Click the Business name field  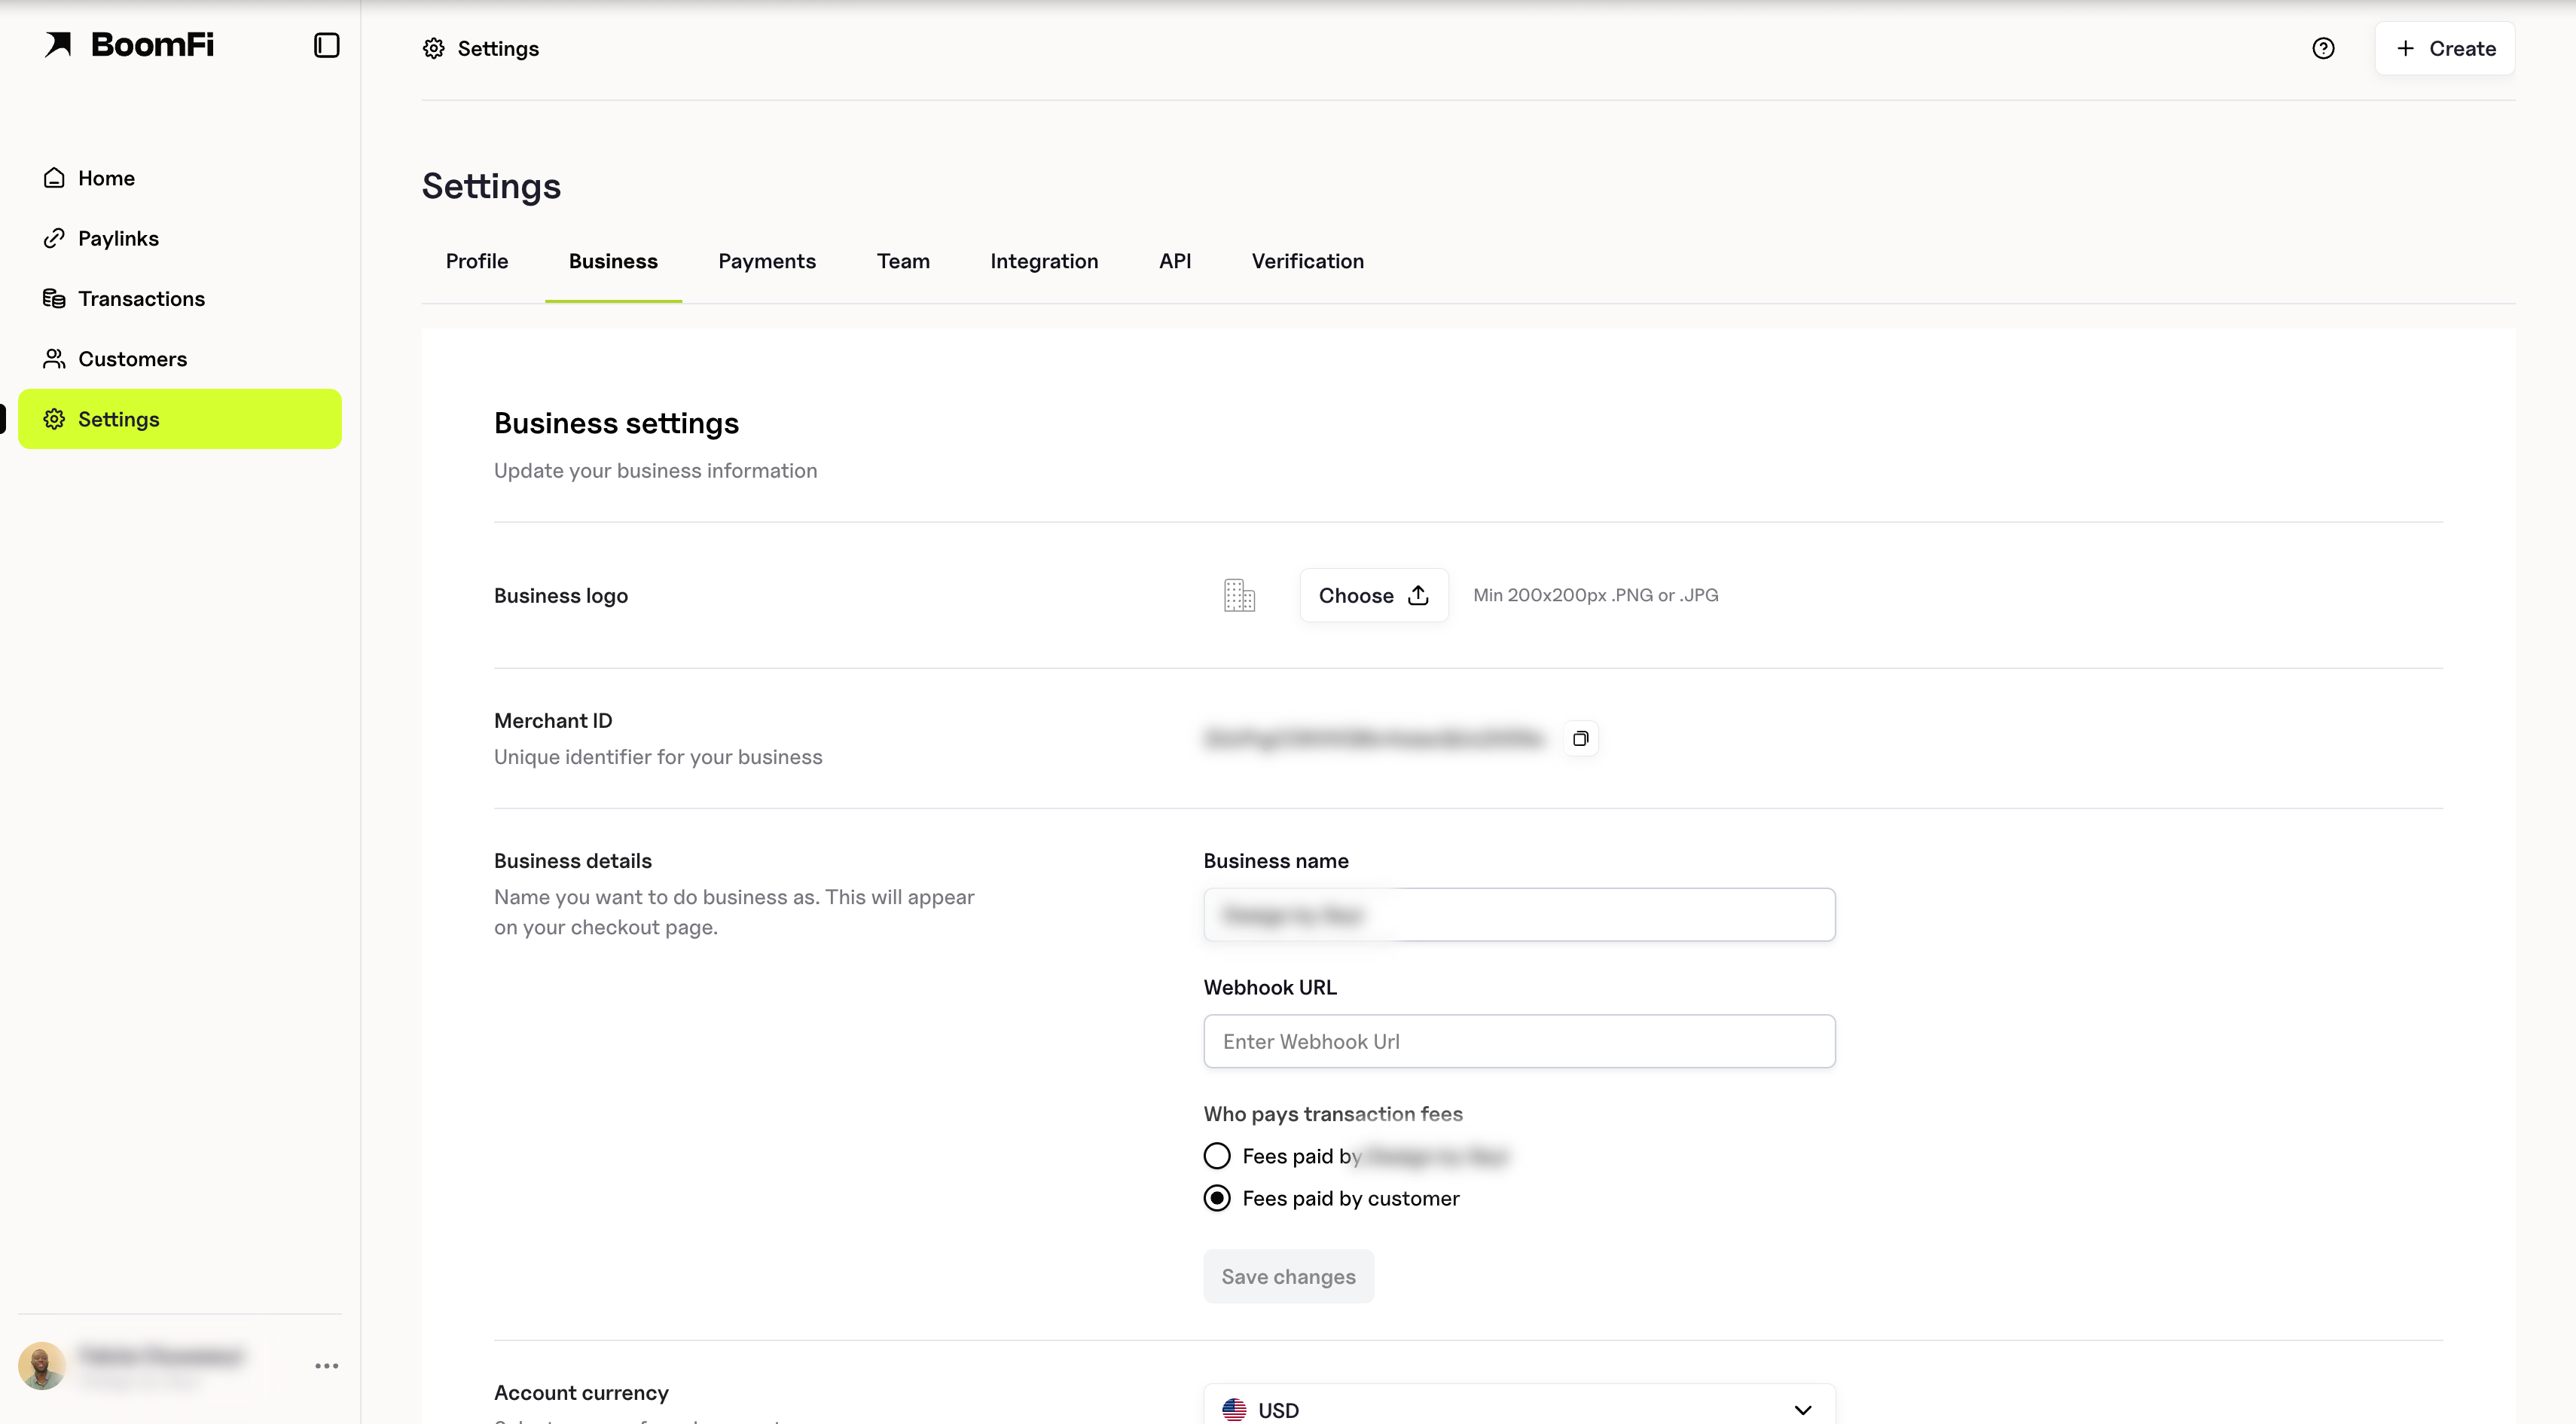pyautogui.click(x=1518, y=915)
